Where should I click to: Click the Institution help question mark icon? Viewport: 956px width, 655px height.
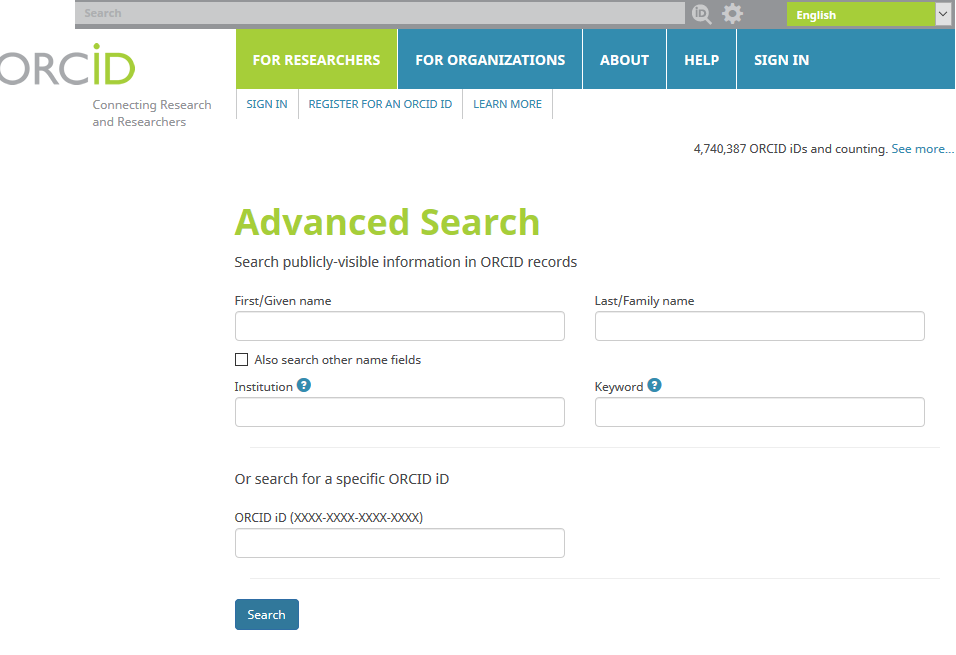click(304, 385)
